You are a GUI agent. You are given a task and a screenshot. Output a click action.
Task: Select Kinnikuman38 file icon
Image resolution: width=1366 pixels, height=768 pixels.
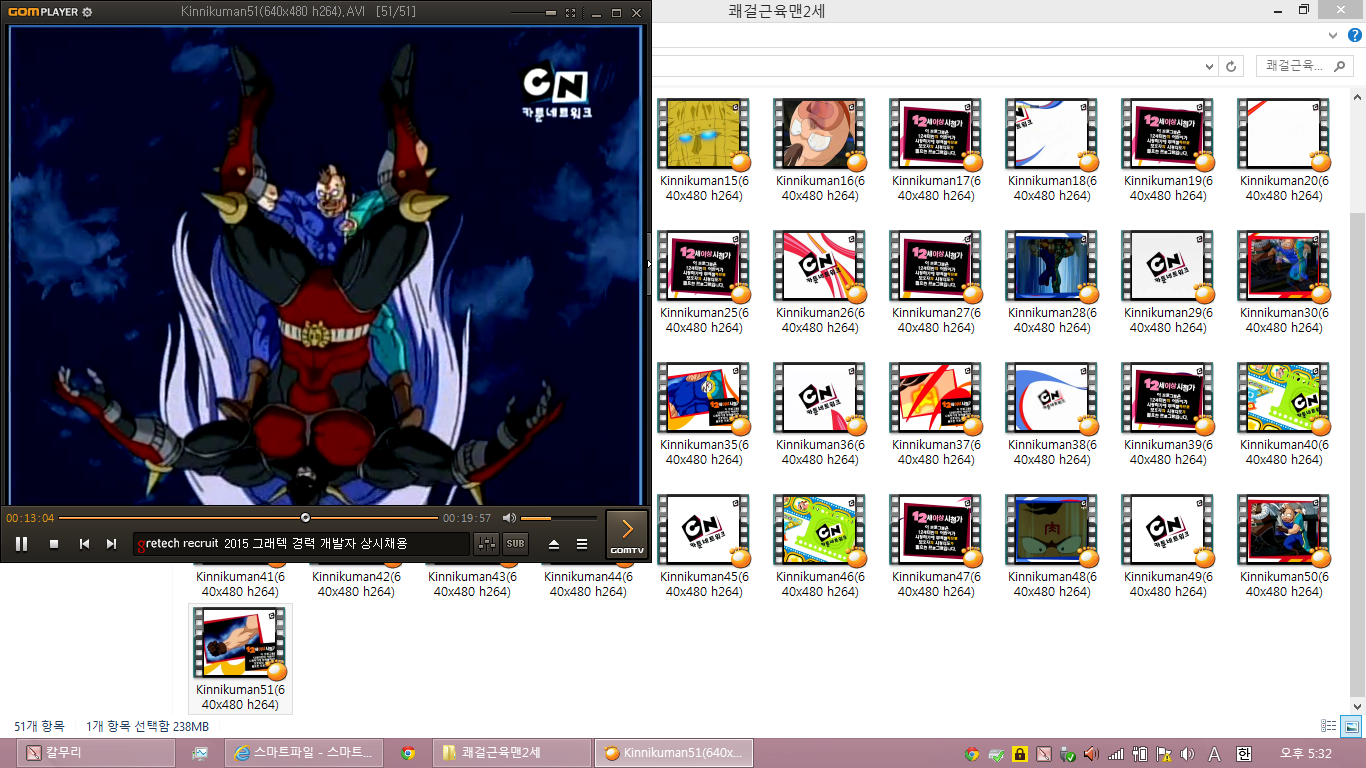[x=1050, y=398]
